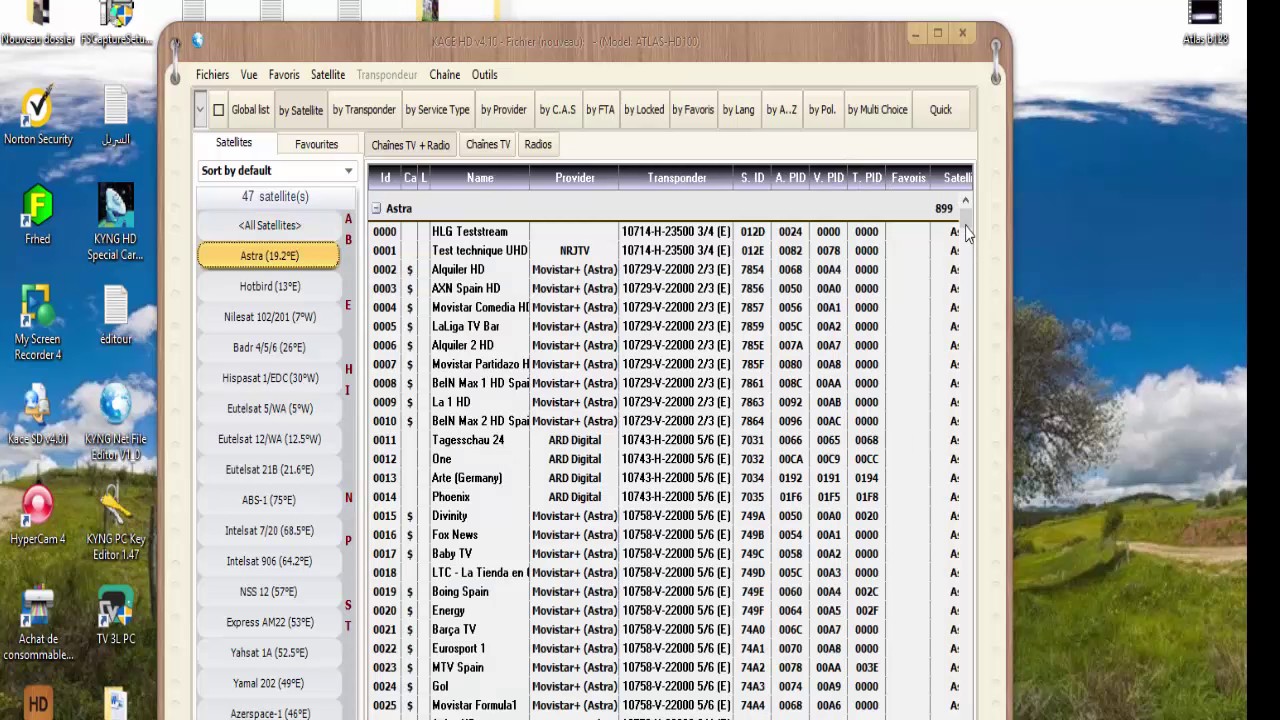Click KACE HD app title icon
Screen dimensions: 1280x720
[198, 41]
